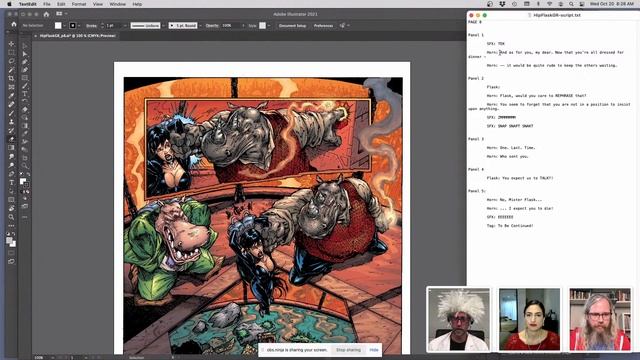Select the Hand tool
Image resolution: width=640 pixels, height=360 pixels.
tap(11, 209)
